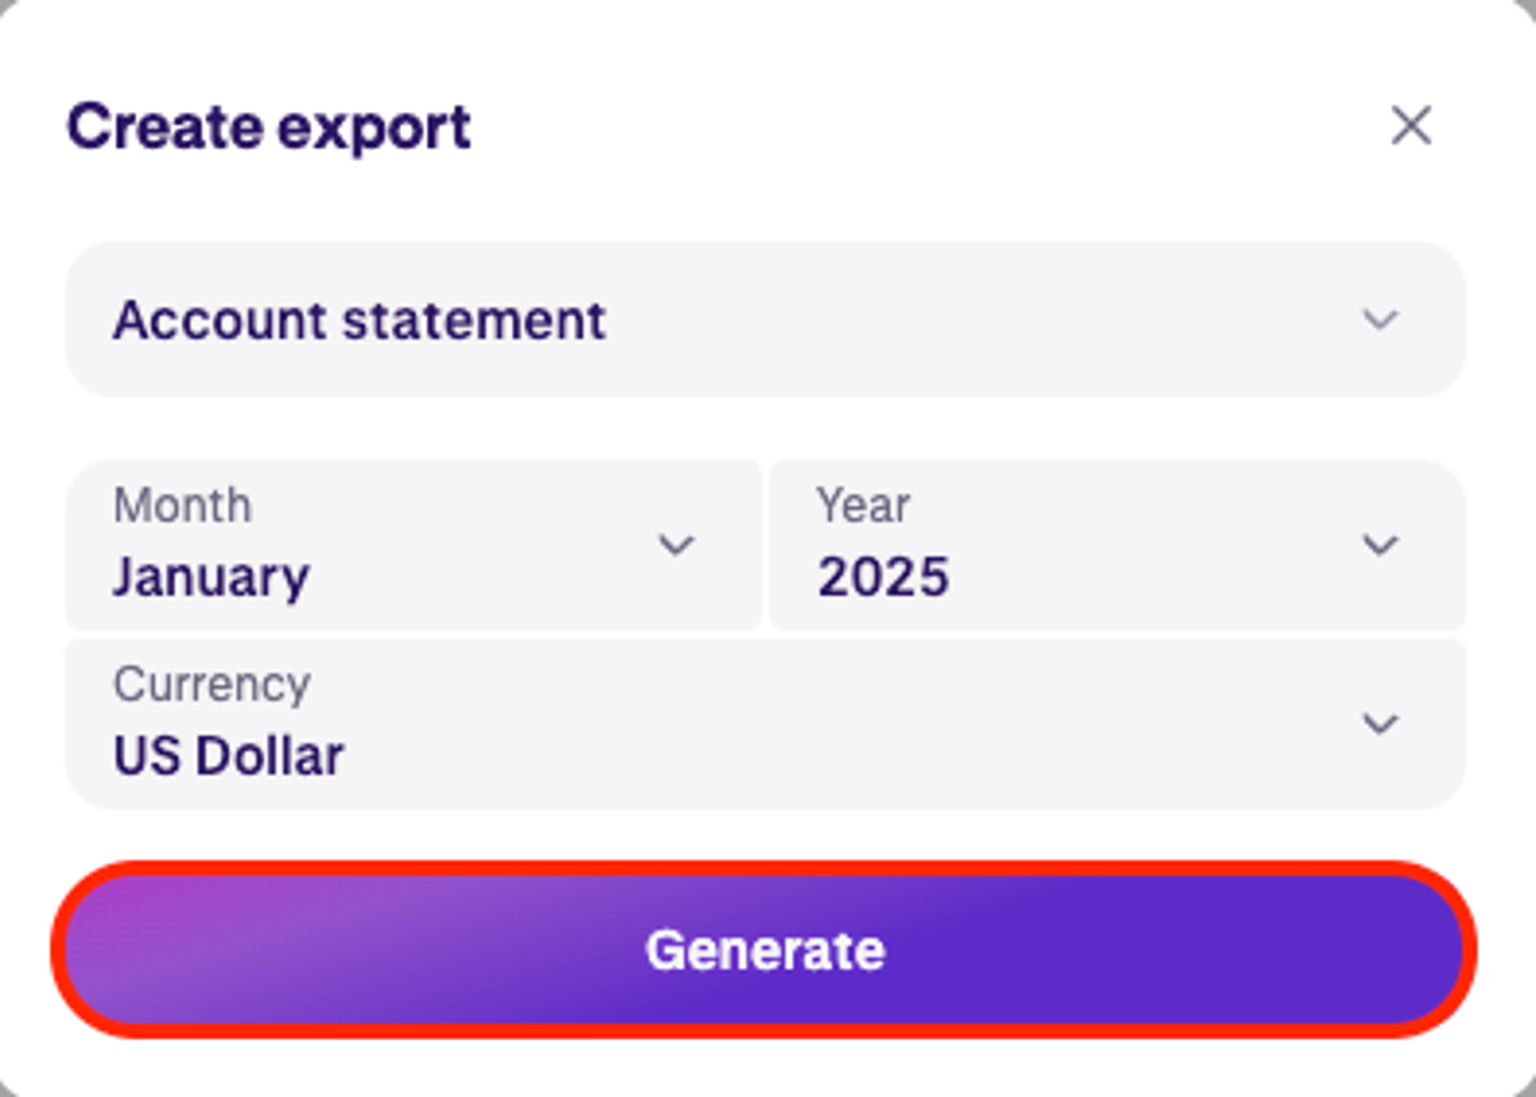Select the US Dollar currency value

click(228, 756)
